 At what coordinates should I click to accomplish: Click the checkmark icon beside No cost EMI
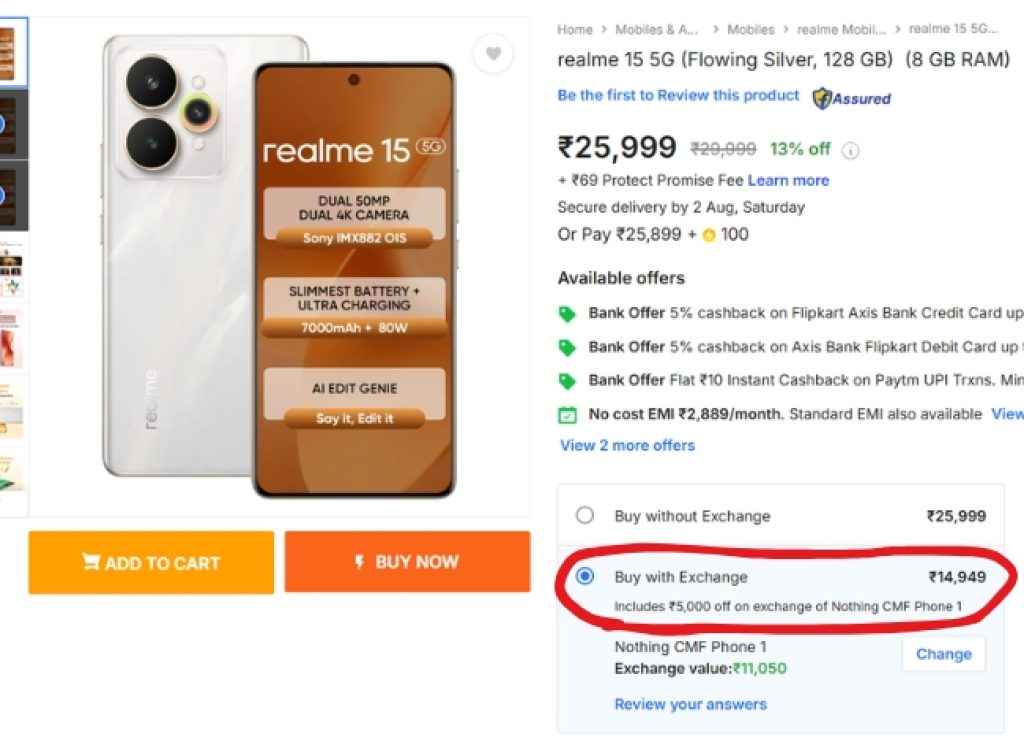pos(568,414)
